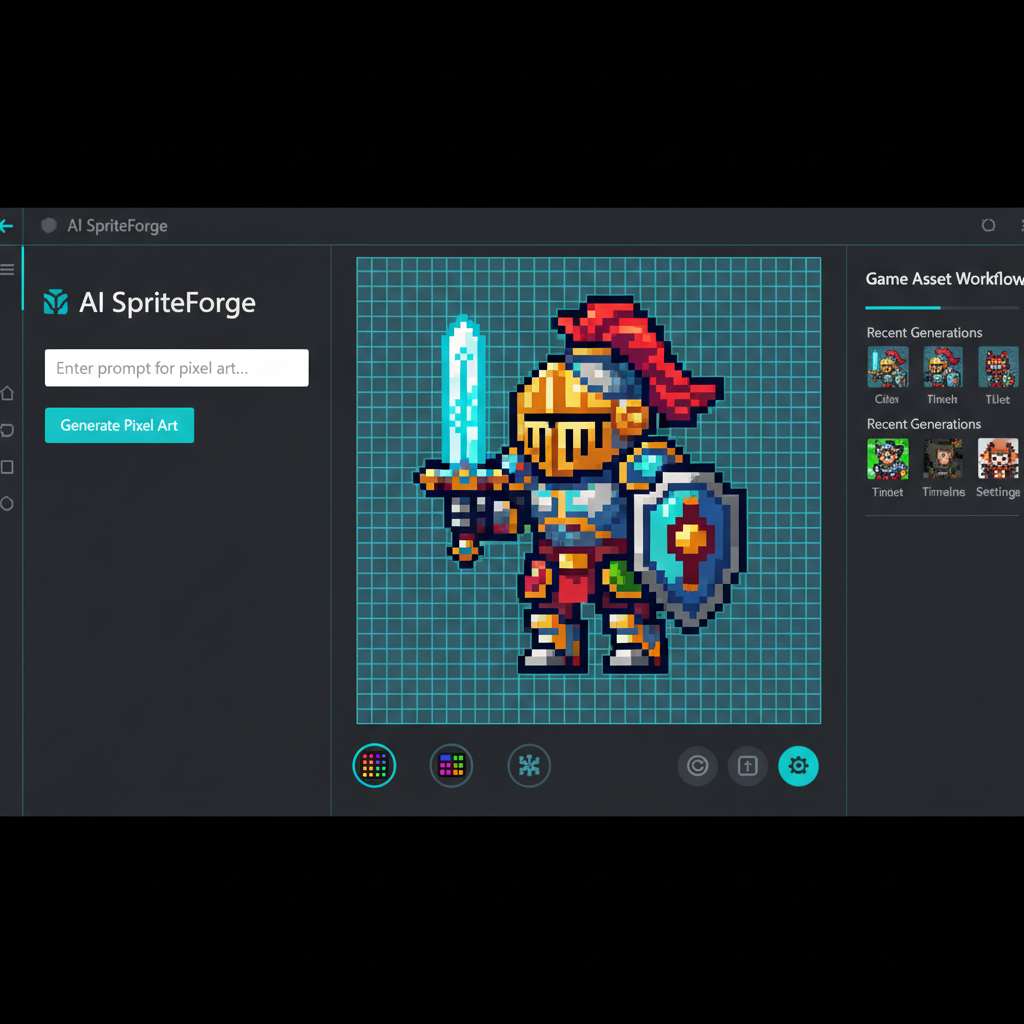This screenshot has height=1024, width=1024.
Task: Click the teal back arrow
Action: coord(6,226)
